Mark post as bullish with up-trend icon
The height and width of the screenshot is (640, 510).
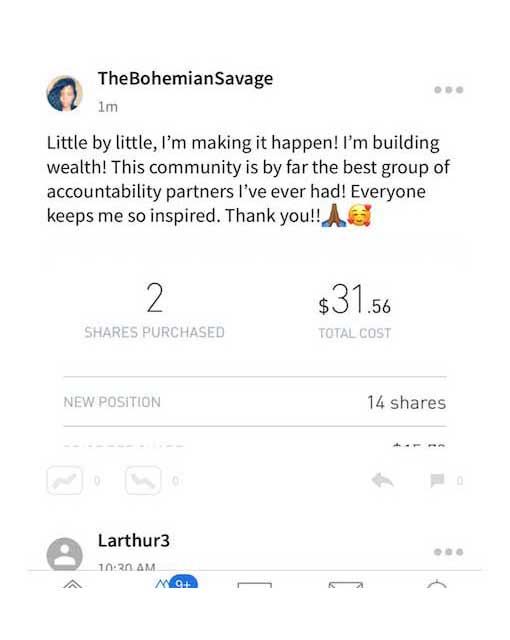point(65,480)
